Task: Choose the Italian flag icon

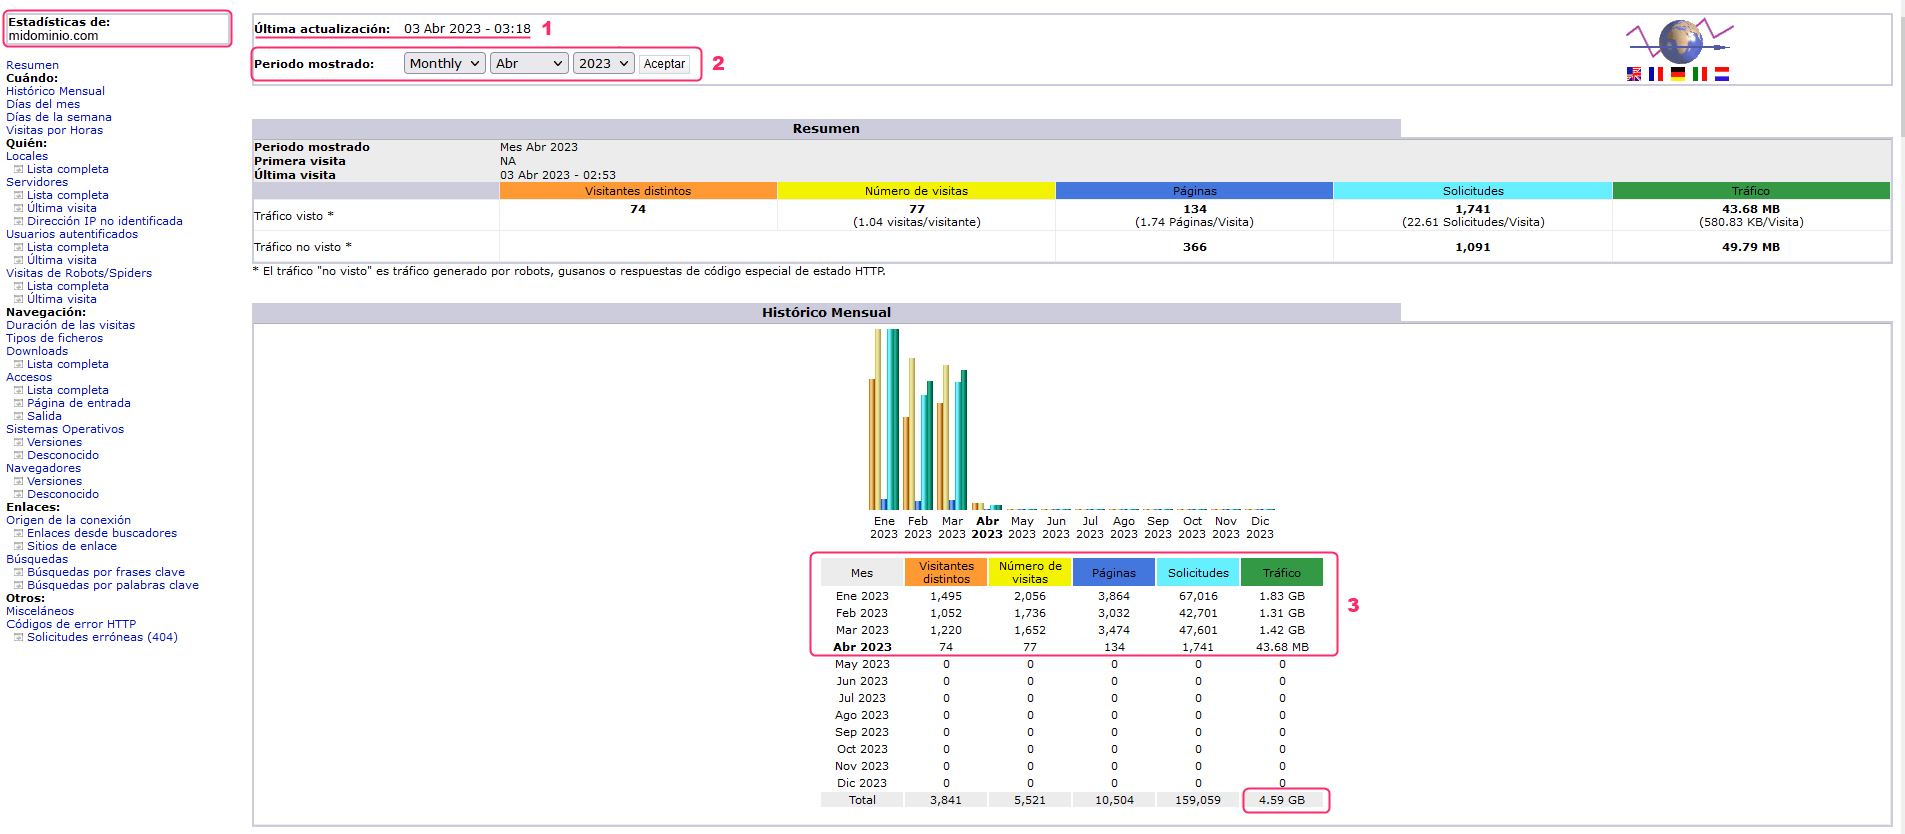Action: click(x=1700, y=74)
